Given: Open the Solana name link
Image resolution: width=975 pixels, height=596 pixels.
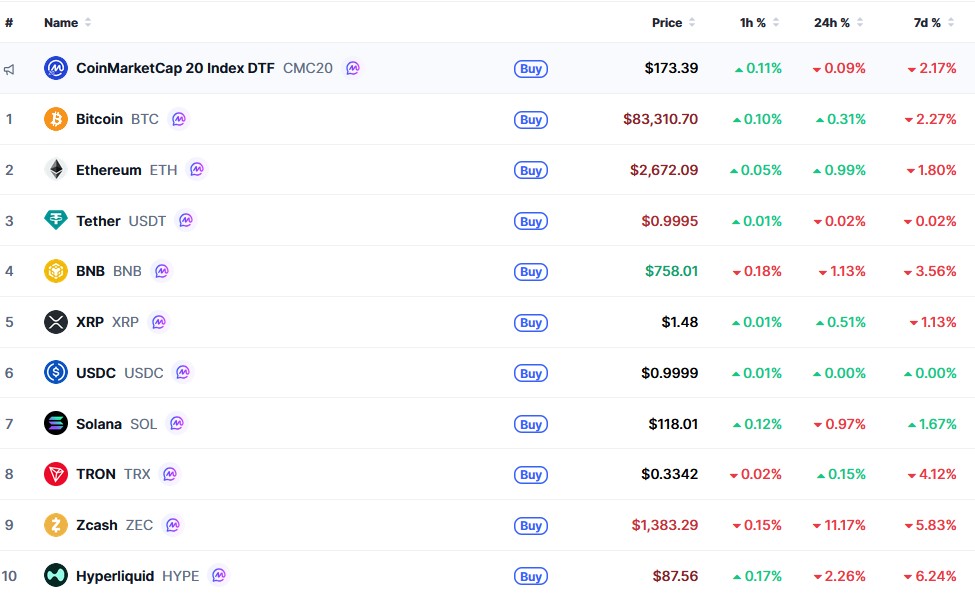Looking at the screenshot, I should click(x=99, y=424).
